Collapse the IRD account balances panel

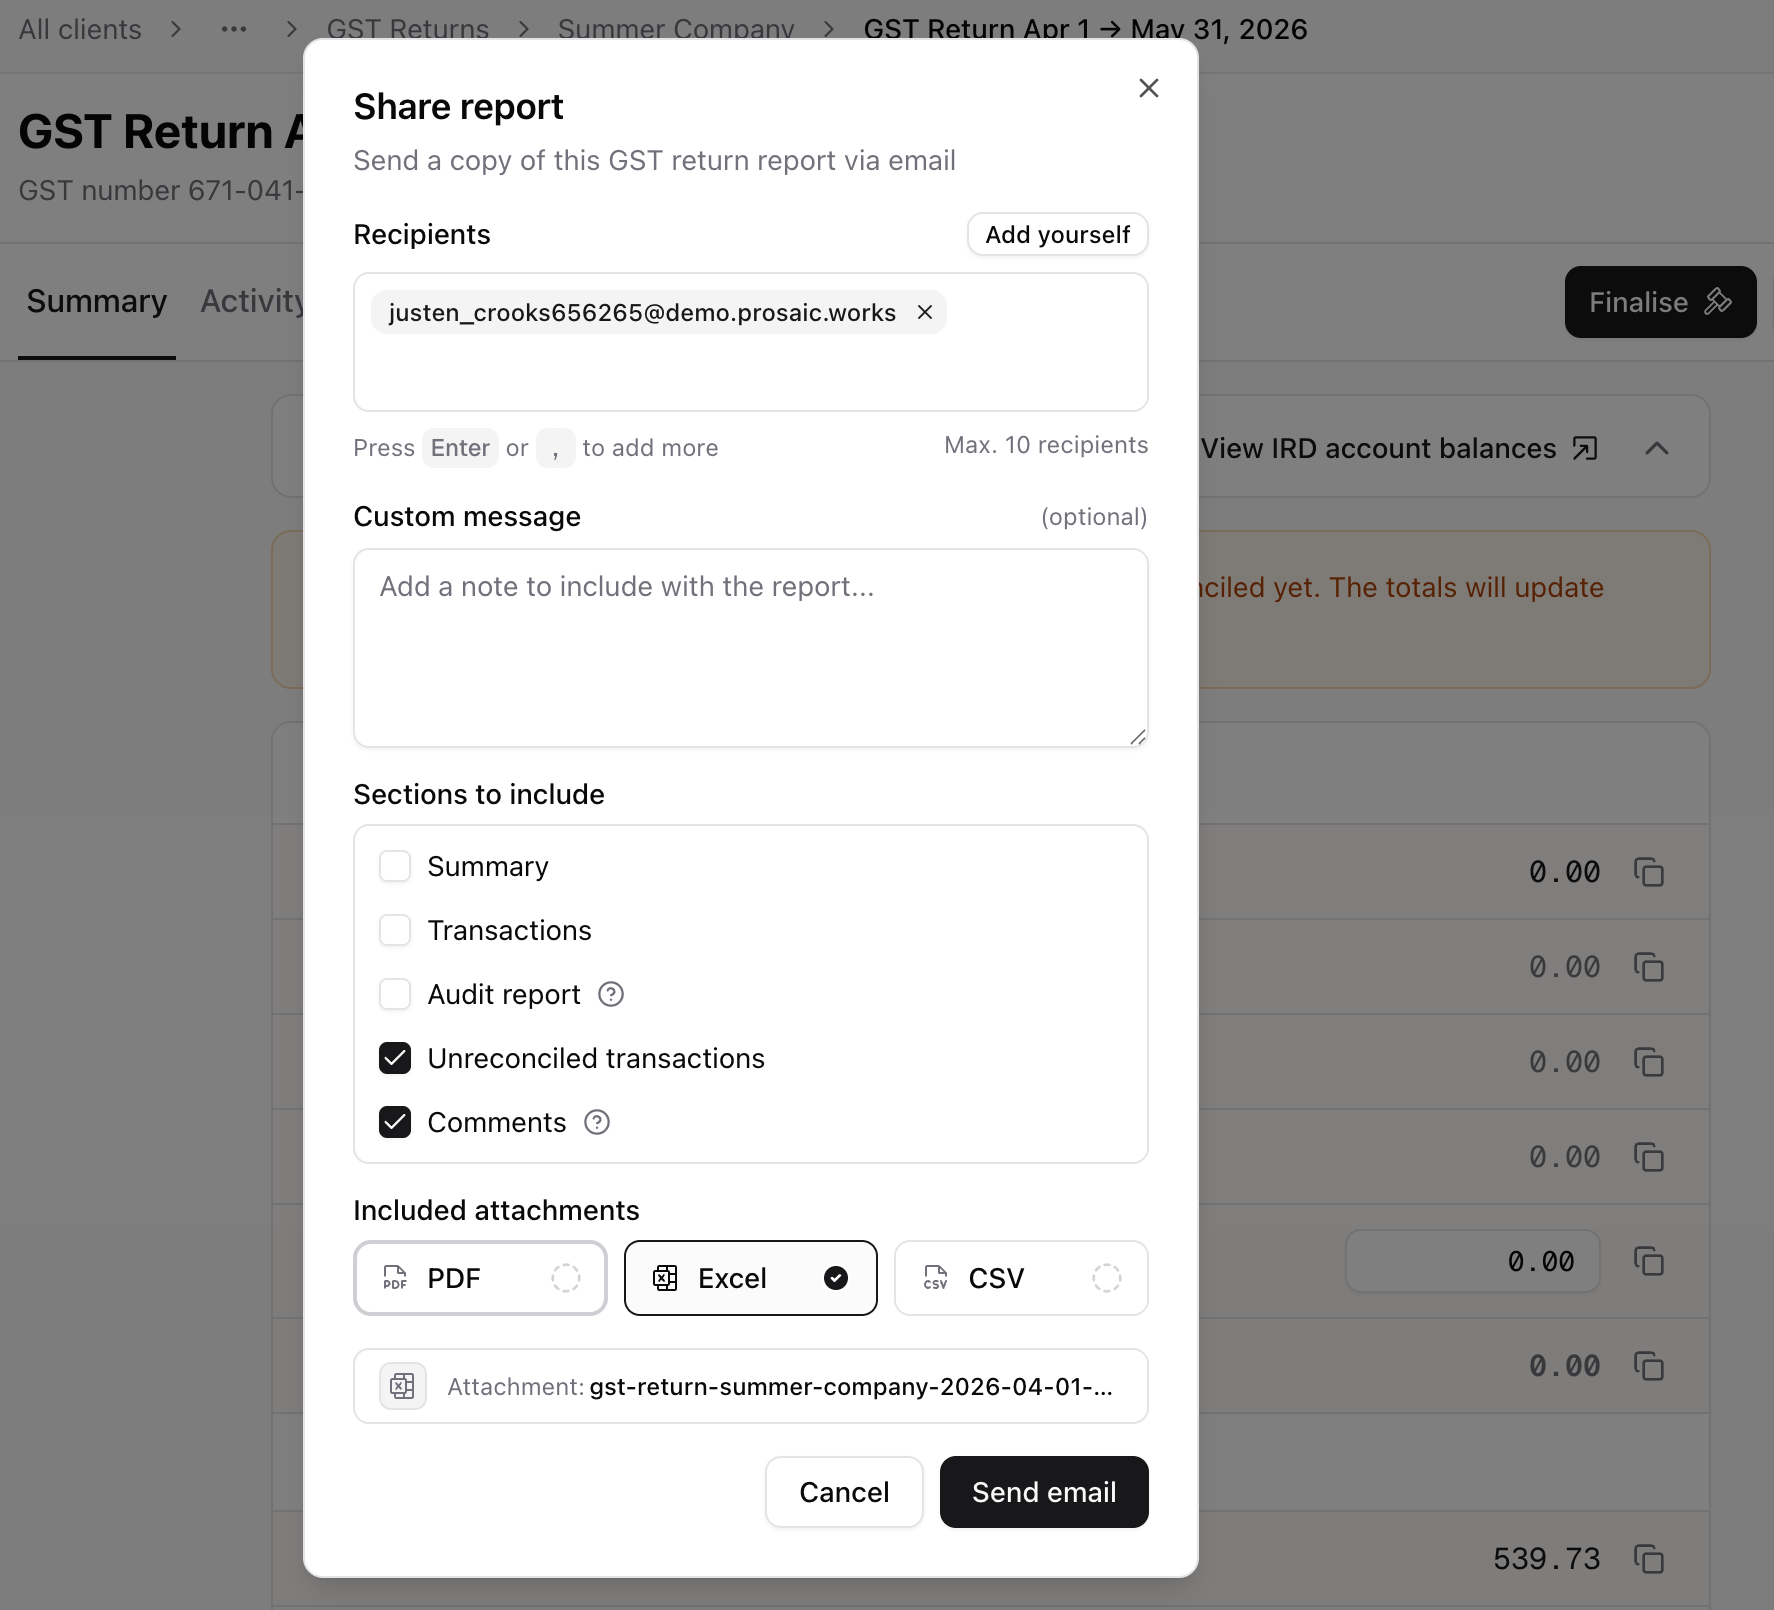[1657, 448]
